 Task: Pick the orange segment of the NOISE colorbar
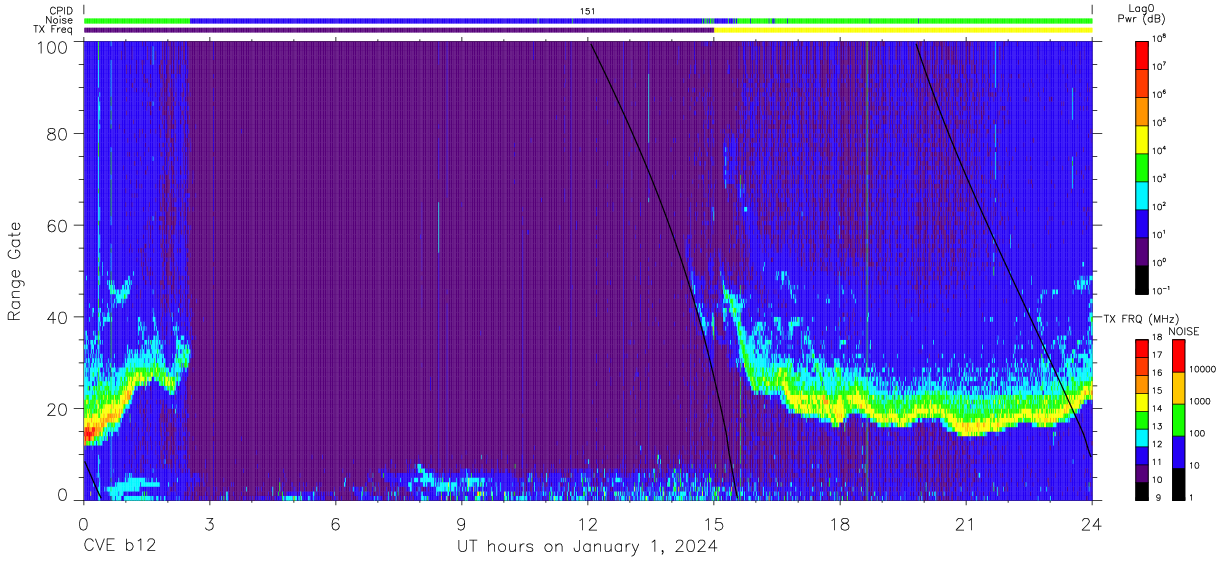point(1179,387)
